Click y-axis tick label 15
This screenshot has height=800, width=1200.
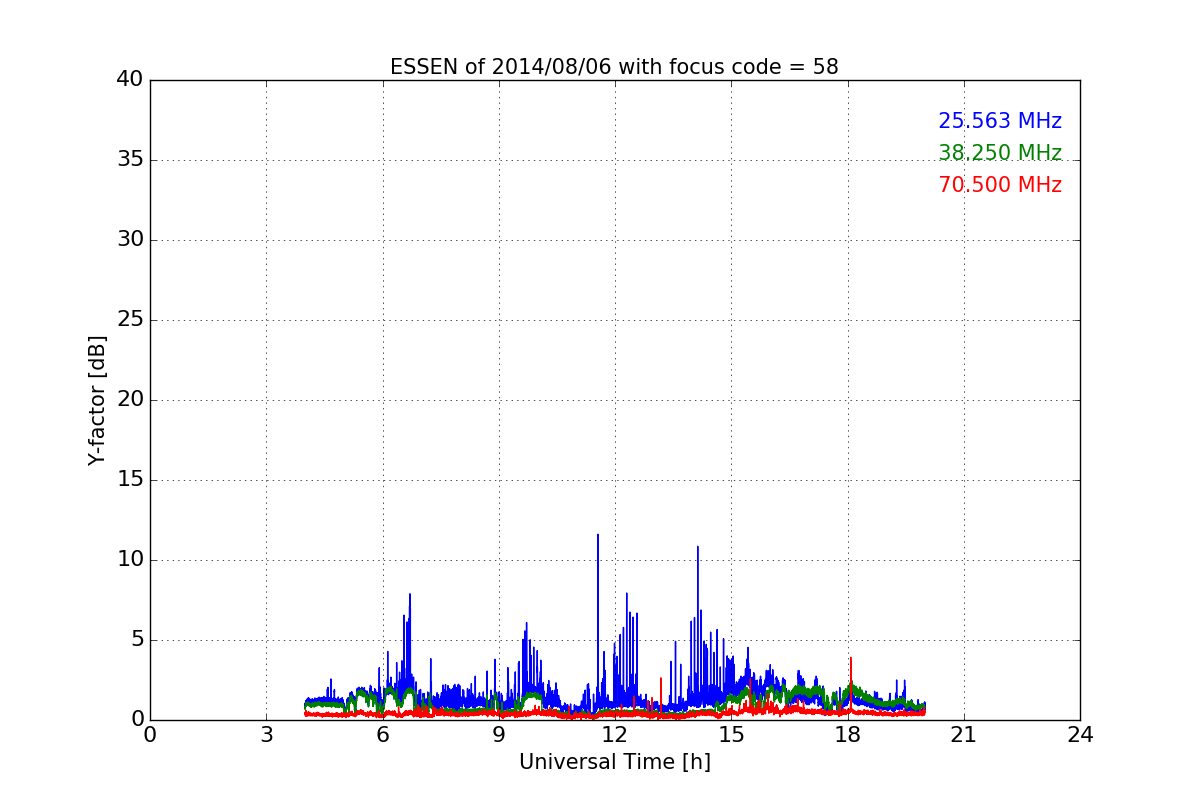click(130, 480)
